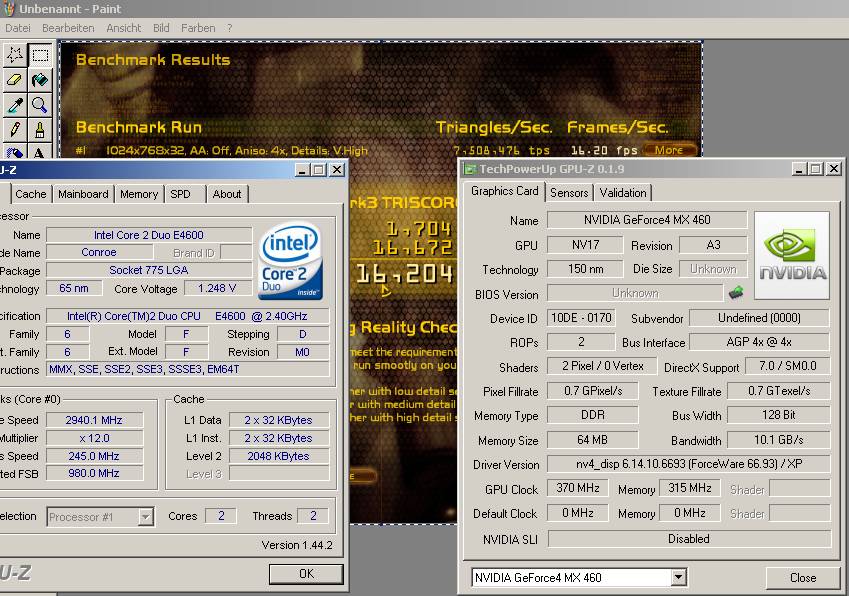Activate the Pick Color eyedropper tool
Screen dimensions: 849x596
click(15, 105)
